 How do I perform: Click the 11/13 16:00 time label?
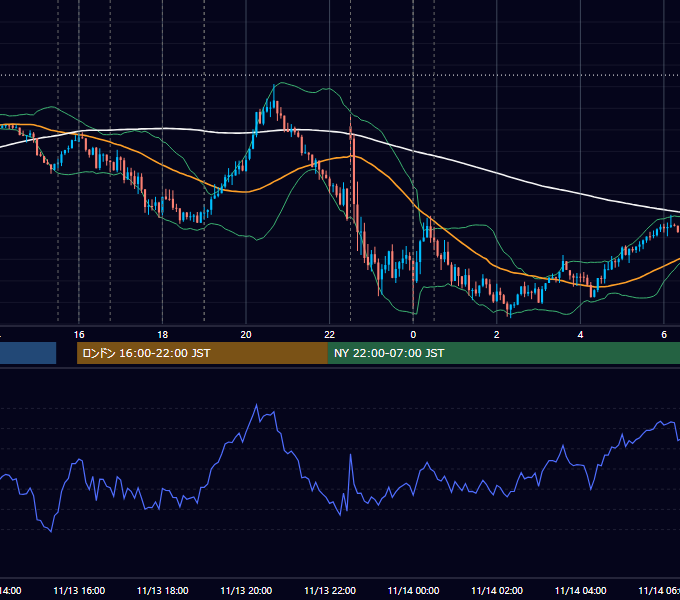pyautogui.click(x=79, y=590)
